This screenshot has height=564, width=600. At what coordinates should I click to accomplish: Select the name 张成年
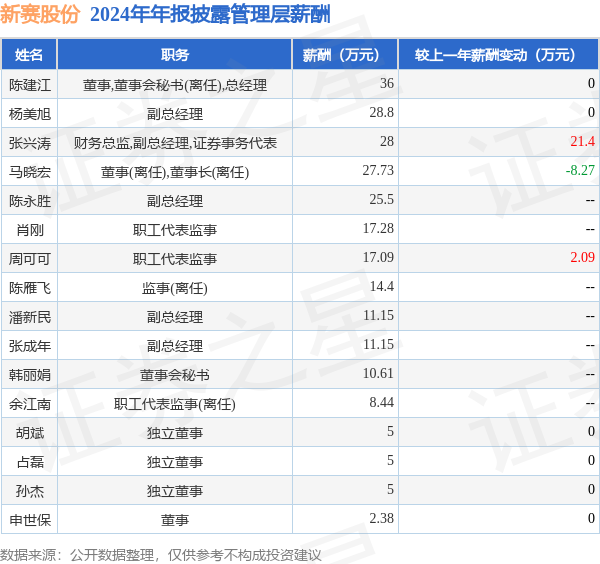(30, 346)
